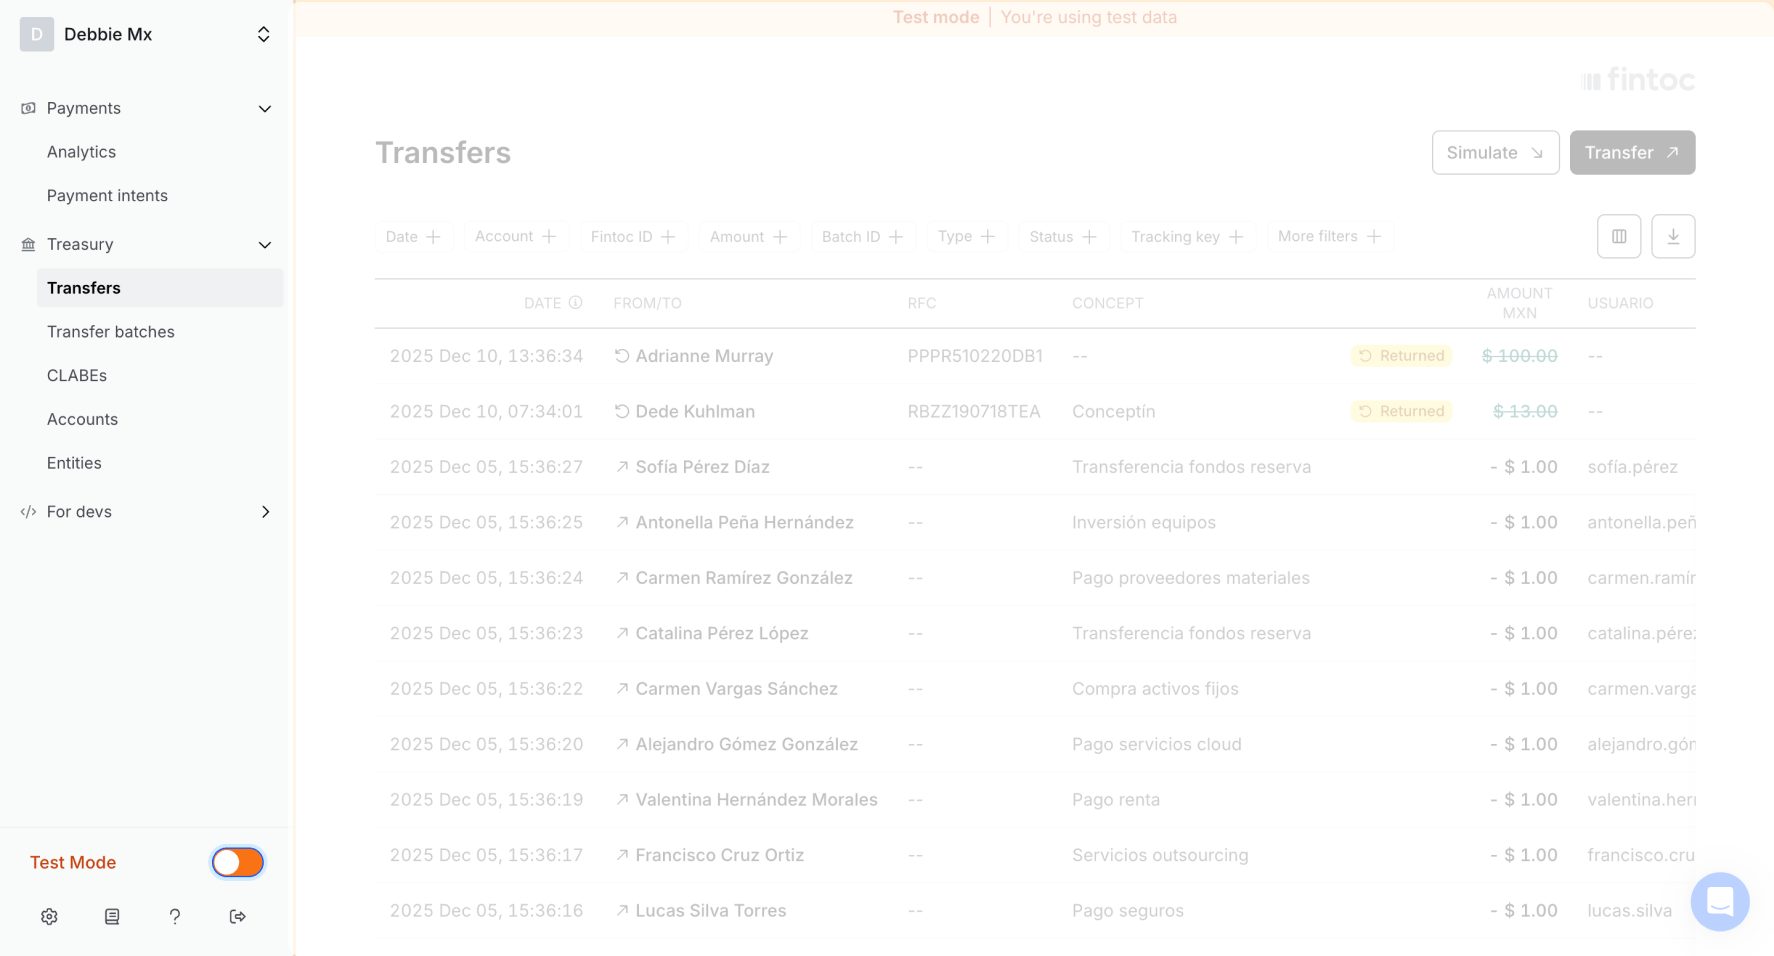Click Returned badge on Adrianne Murray row

pyautogui.click(x=1401, y=356)
